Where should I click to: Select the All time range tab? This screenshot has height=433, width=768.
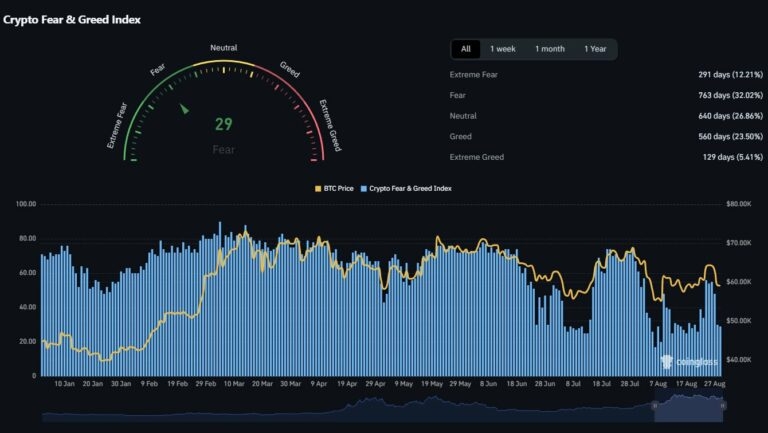coord(466,49)
